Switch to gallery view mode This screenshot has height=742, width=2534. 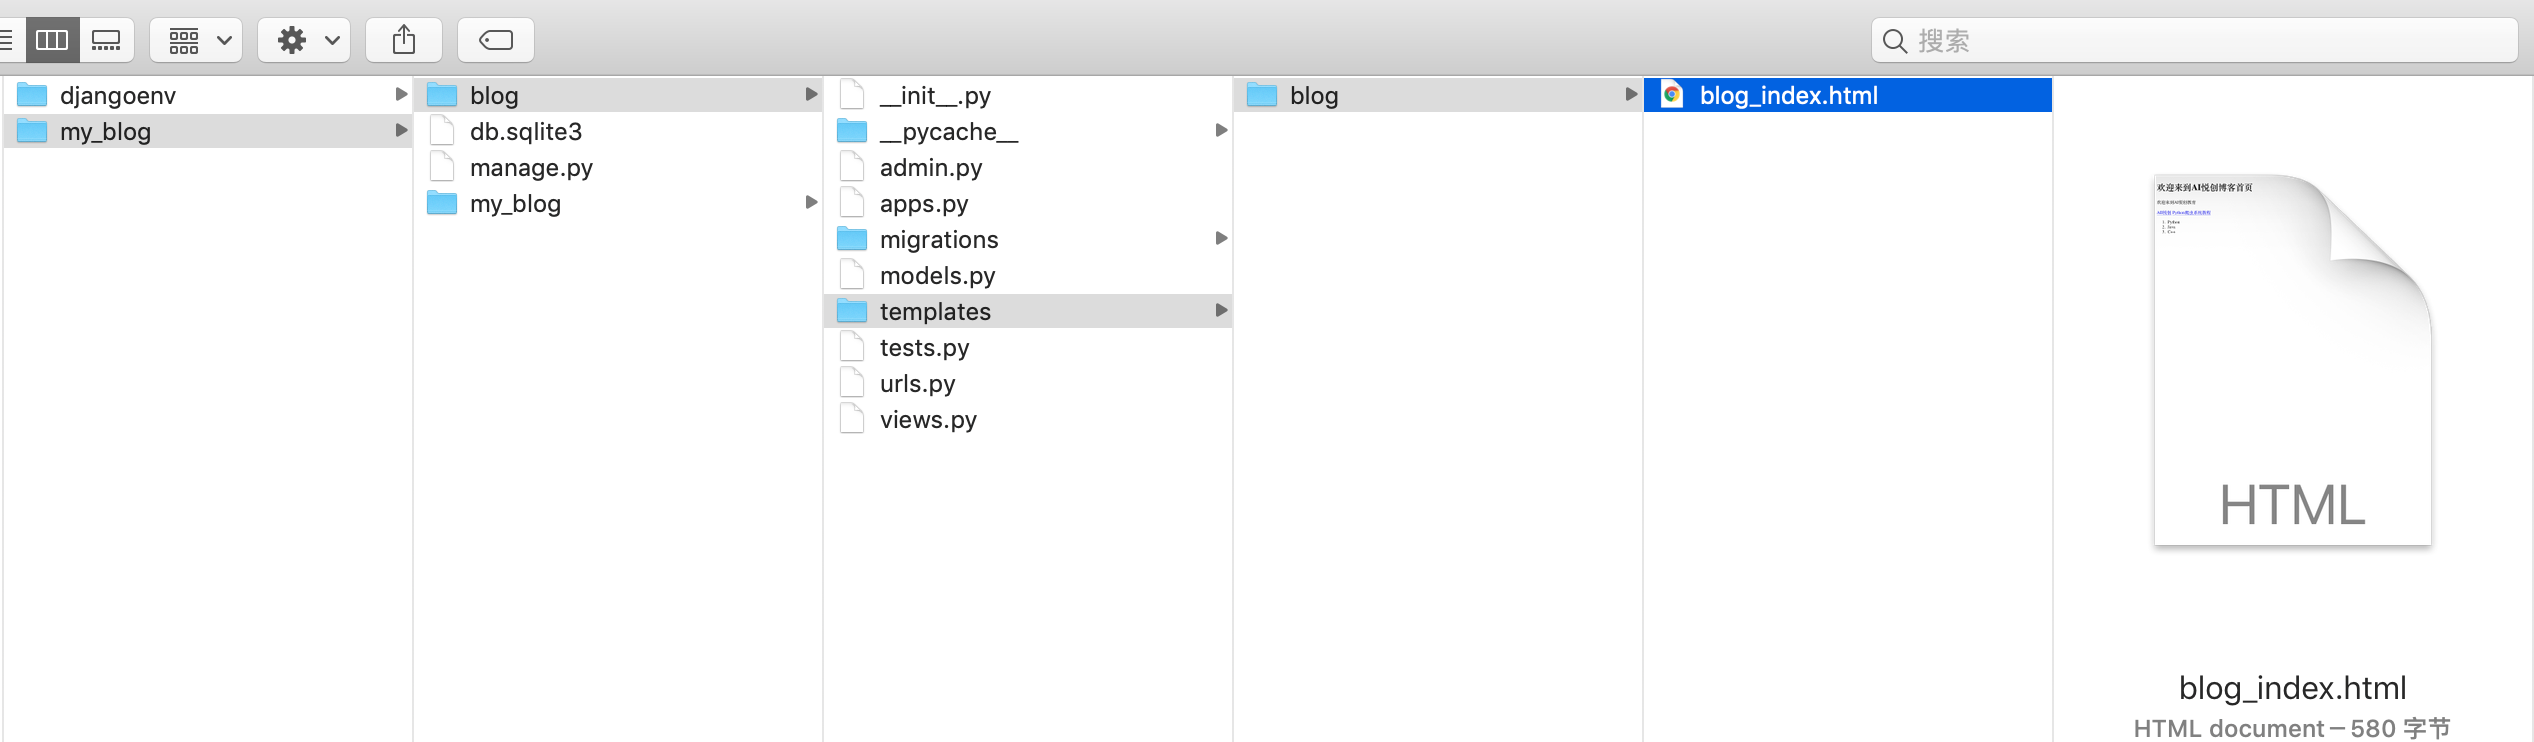point(106,40)
